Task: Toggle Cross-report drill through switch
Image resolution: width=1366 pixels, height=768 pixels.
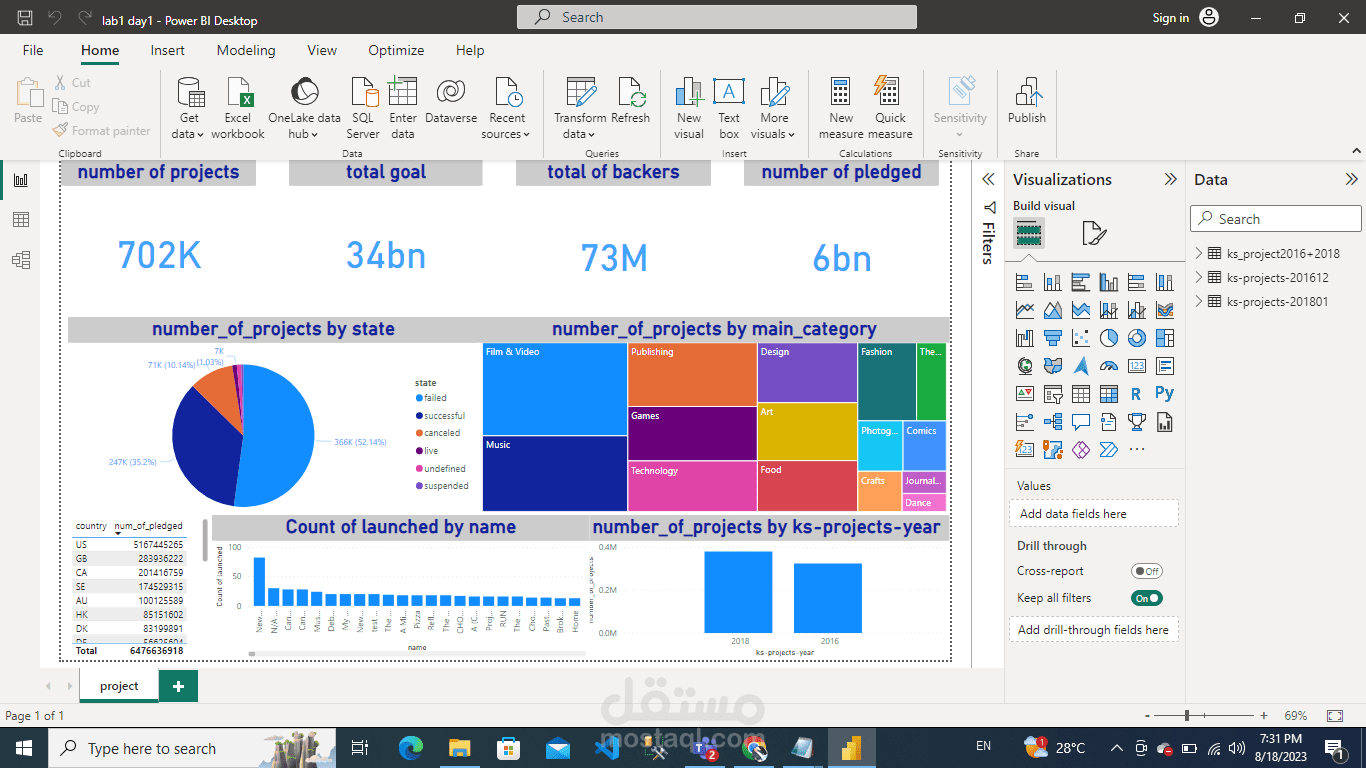Action: pos(1146,571)
